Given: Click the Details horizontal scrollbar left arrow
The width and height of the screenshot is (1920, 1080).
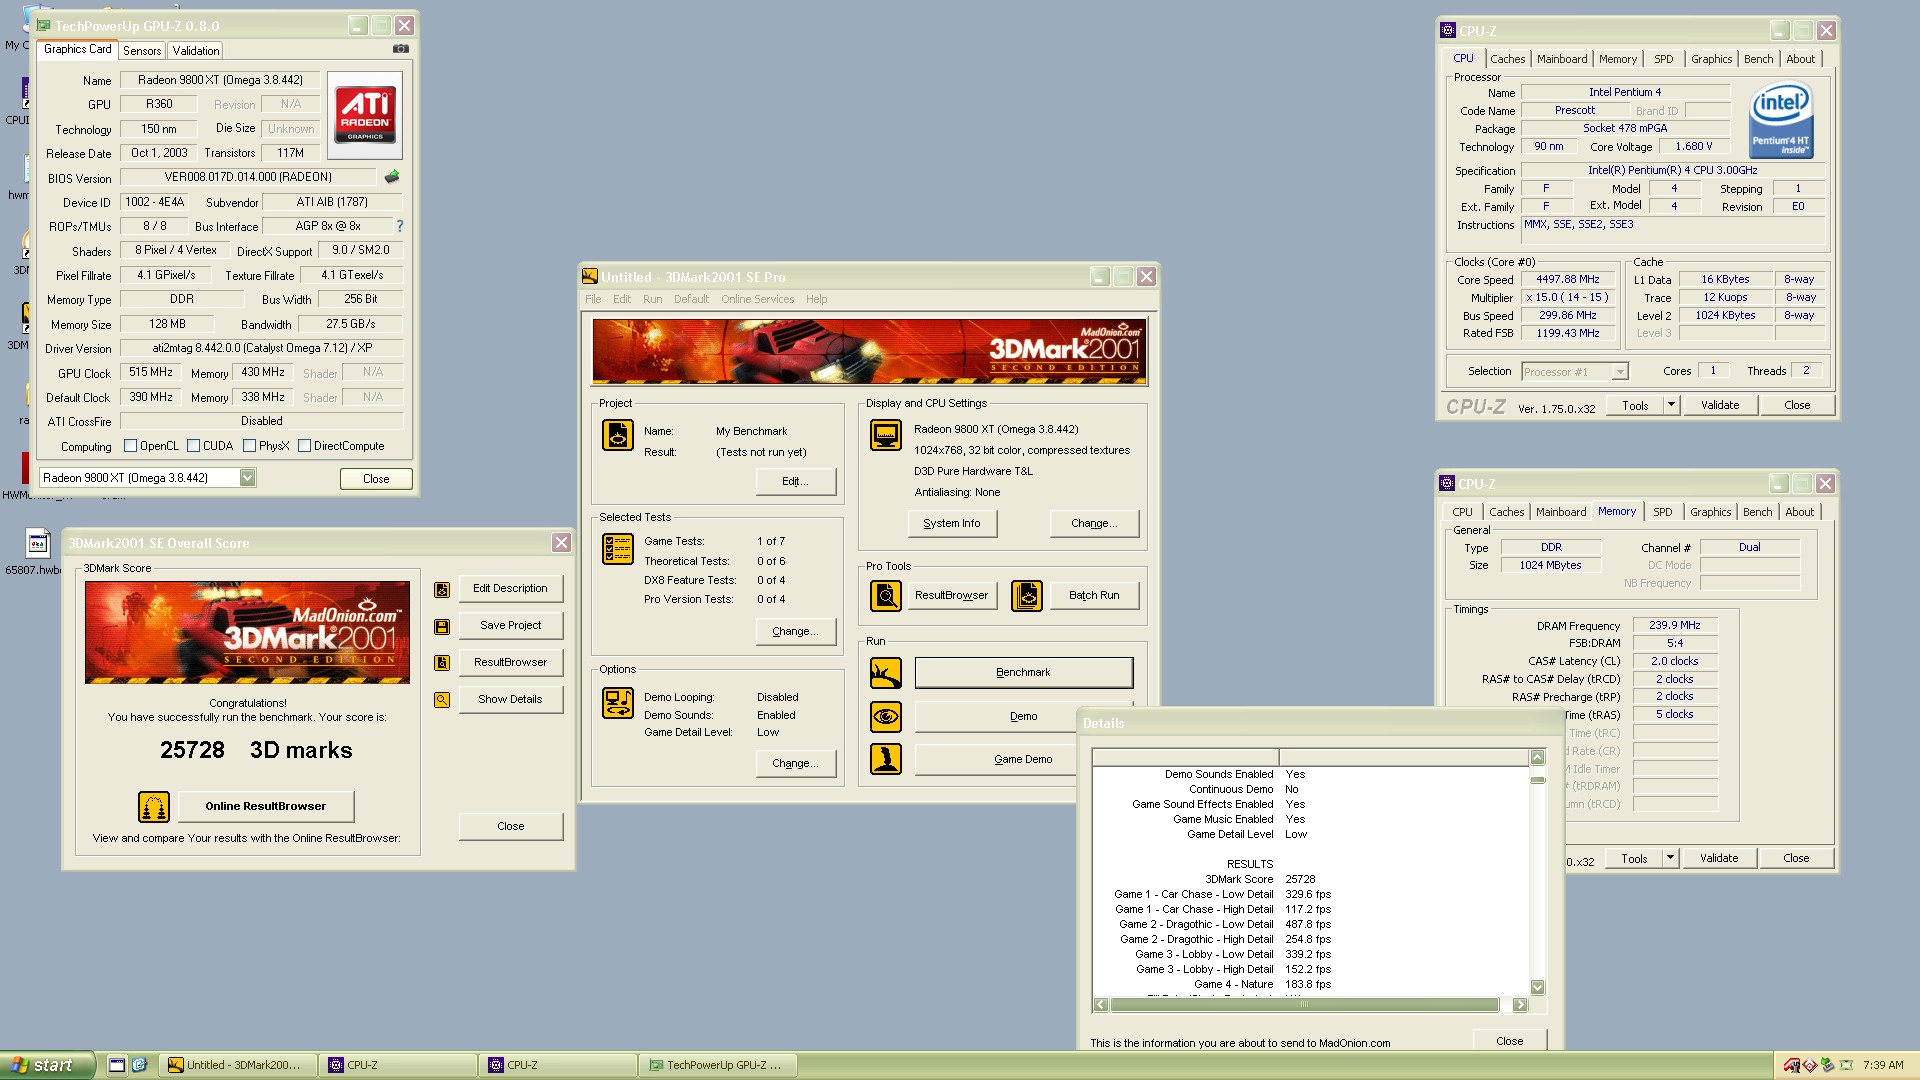Looking at the screenshot, I should point(1101,1005).
